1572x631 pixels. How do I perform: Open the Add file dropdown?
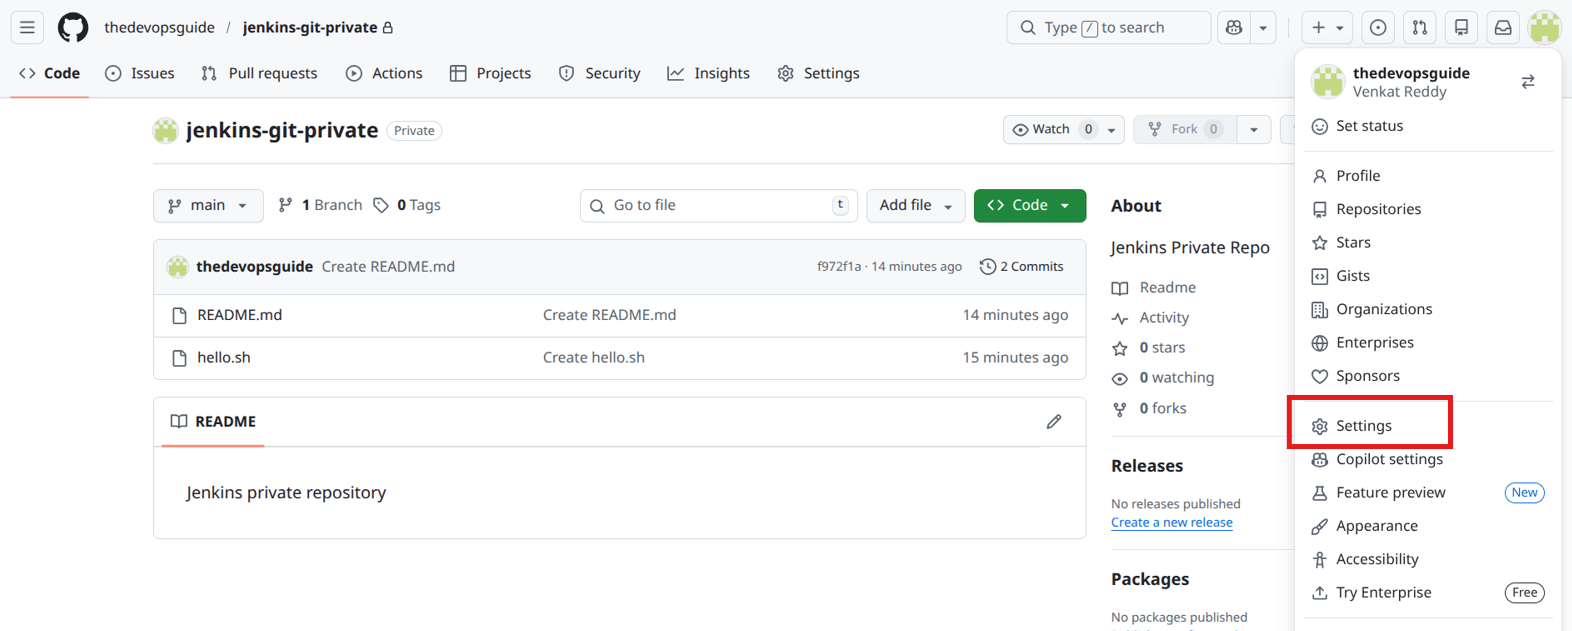pyautogui.click(x=916, y=205)
